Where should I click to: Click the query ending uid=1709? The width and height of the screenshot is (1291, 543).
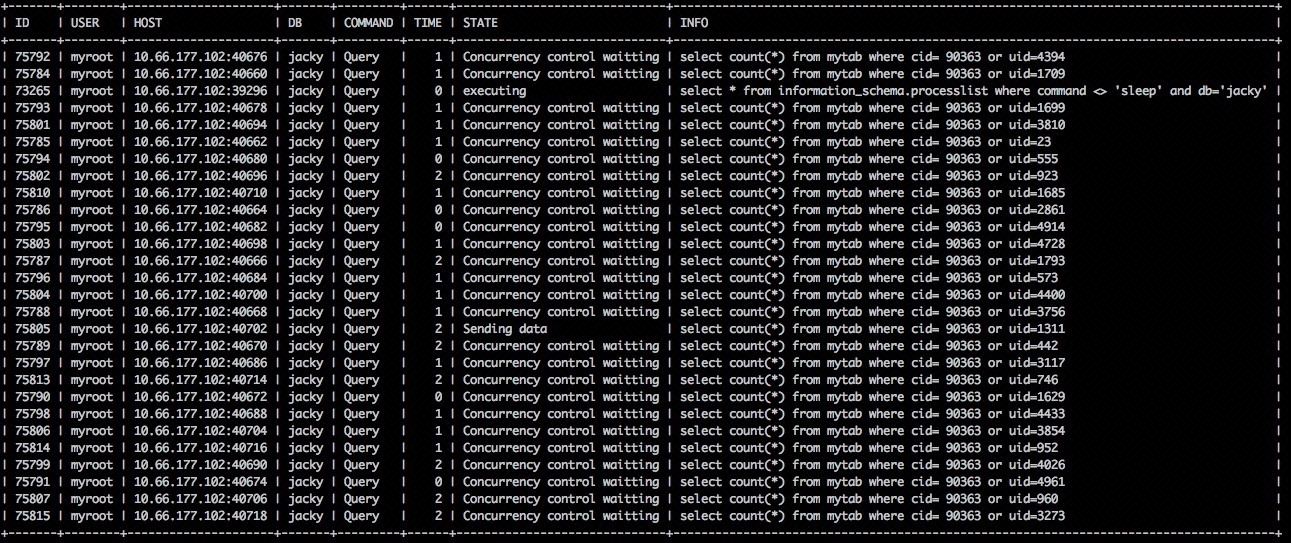[872, 74]
